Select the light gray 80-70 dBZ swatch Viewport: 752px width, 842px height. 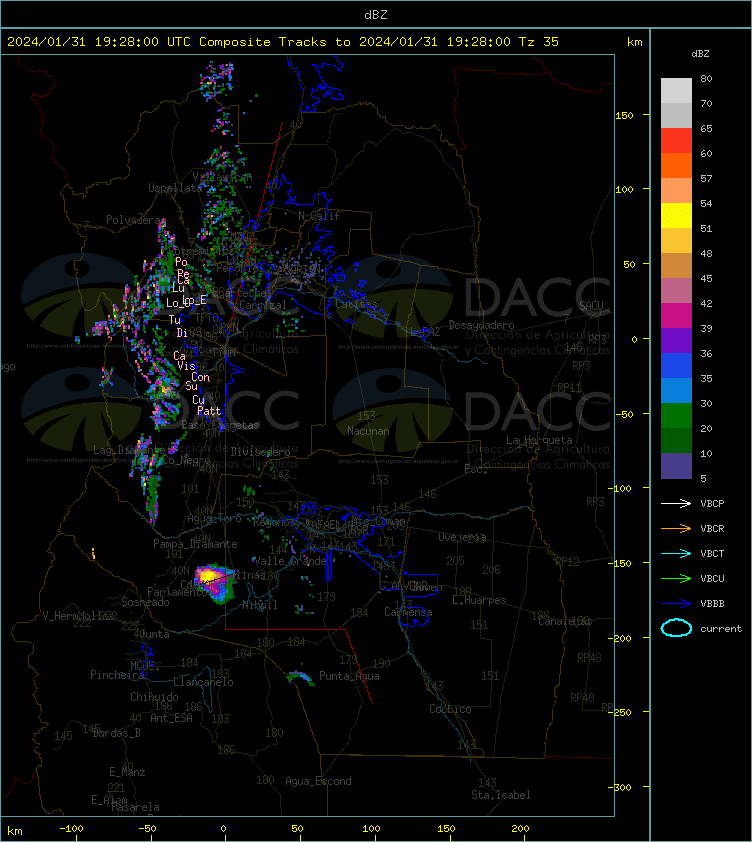pos(676,91)
